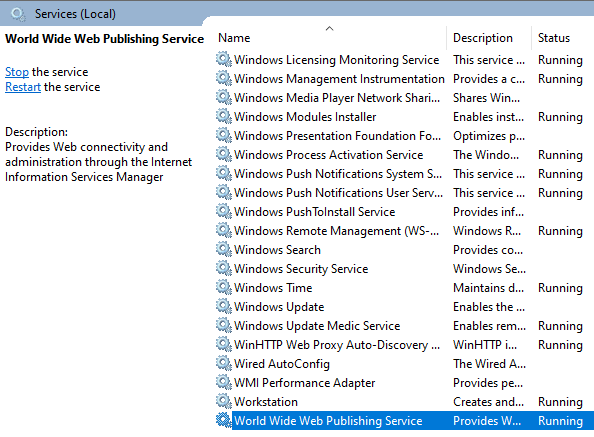Click 'The Wired A...' description cell
Image resolution: width=594 pixels, height=437 pixels.
[x=489, y=364]
